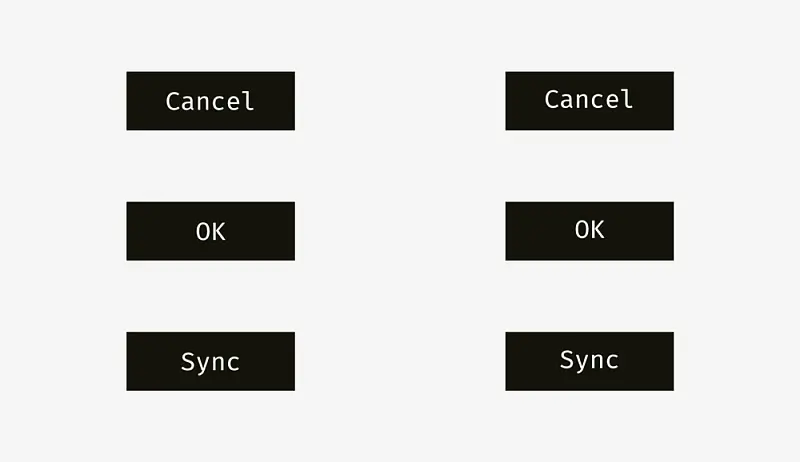Viewport: 800px width, 462px height.
Task: Dismiss using Cancel with vertically centered label
Action: pos(211,101)
